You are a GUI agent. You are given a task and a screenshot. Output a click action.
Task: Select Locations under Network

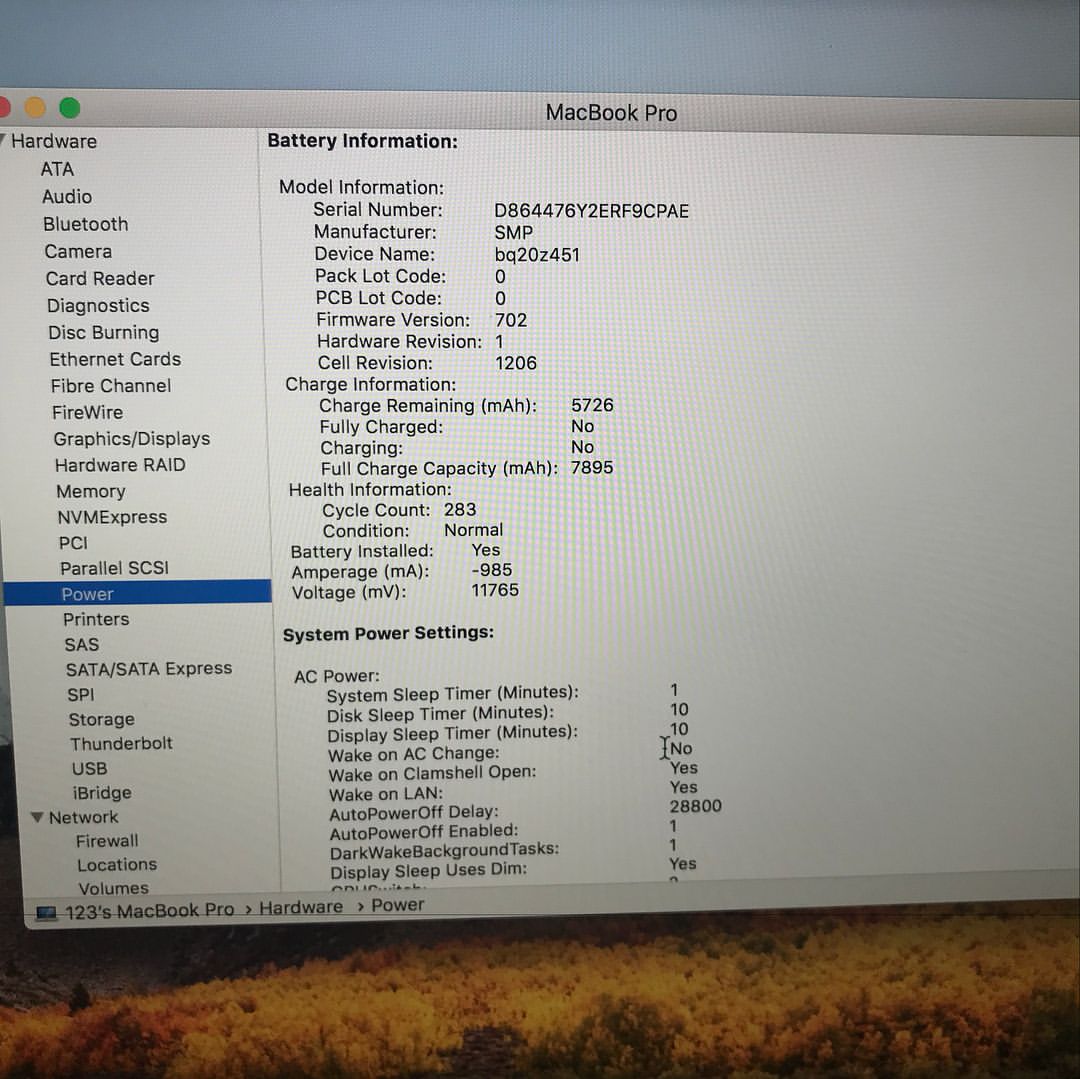click(x=117, y=864)
